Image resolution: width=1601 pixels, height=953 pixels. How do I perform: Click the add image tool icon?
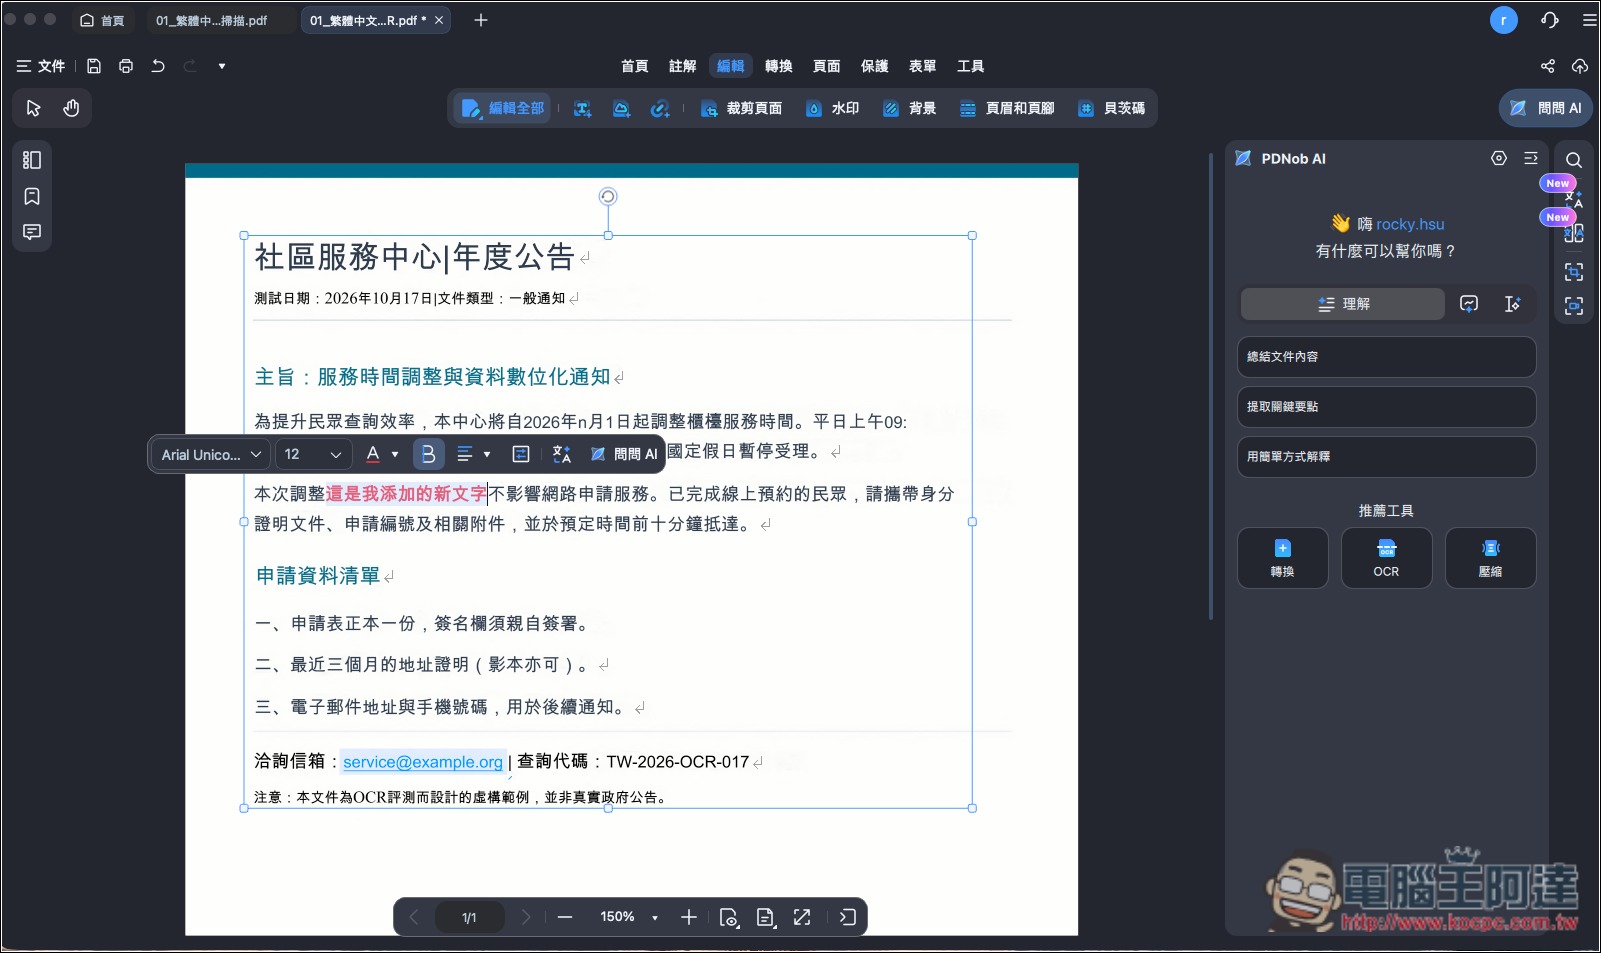[x=621, y=109]
